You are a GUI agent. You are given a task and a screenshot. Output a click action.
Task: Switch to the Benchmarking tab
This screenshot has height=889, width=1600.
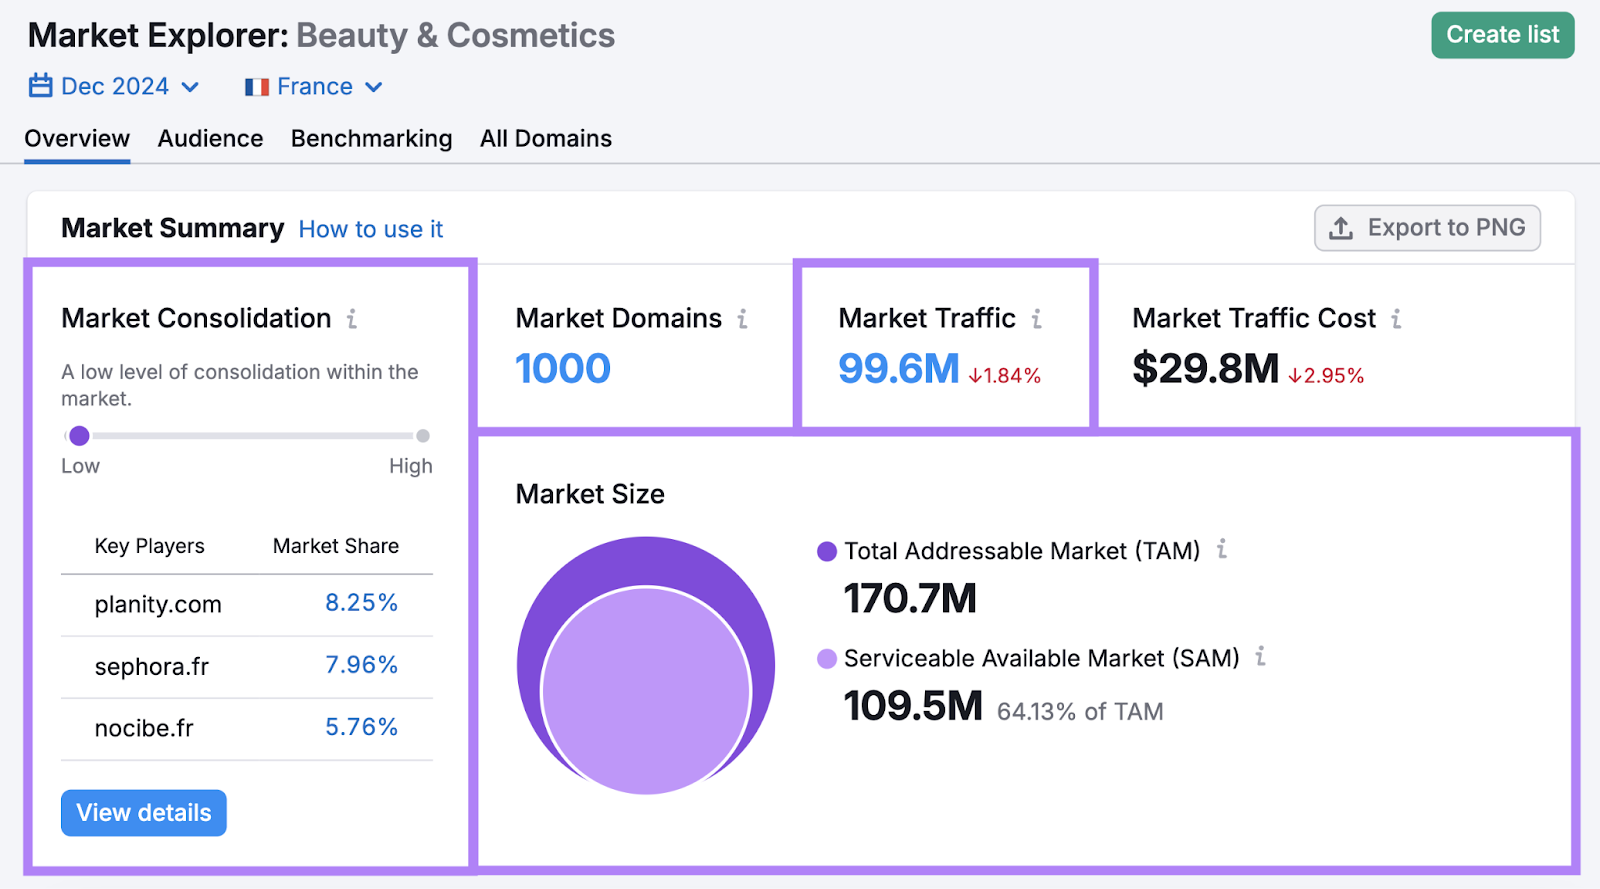[371, 139]
